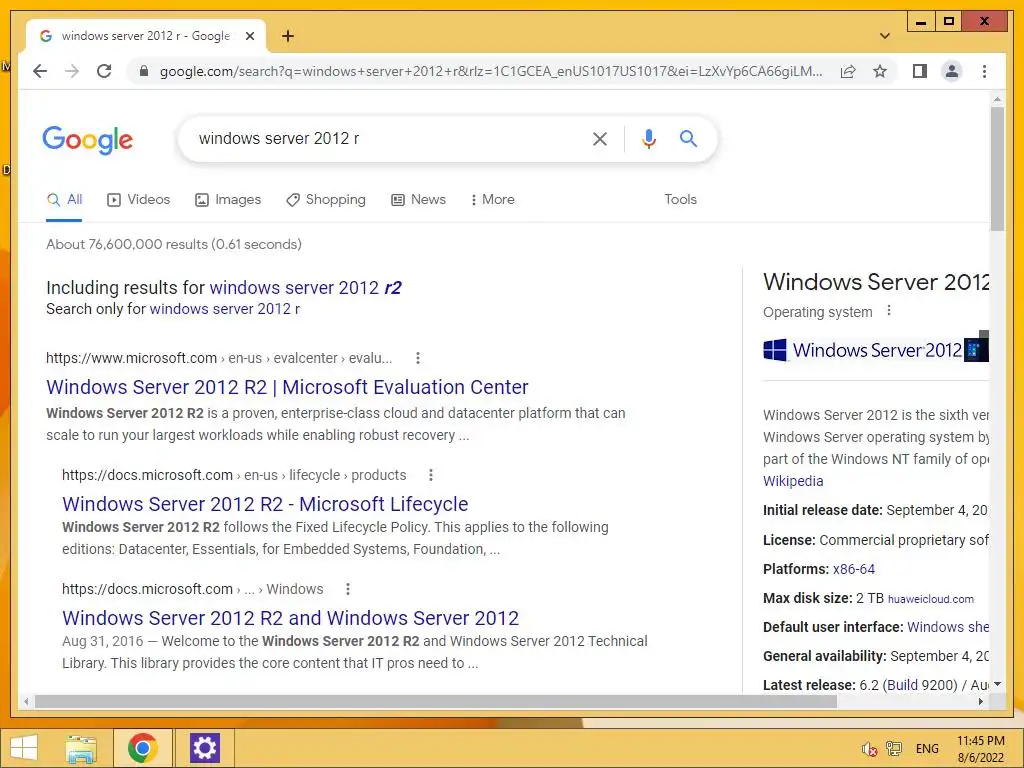
Task: Select the 'About 76,600,000 results' text
Action: [174, 244]
